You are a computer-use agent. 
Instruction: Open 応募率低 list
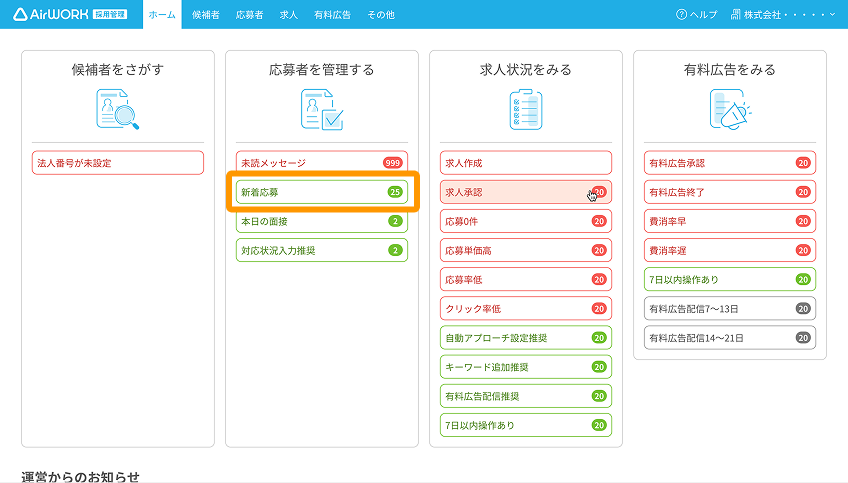(x=526, y=280)
